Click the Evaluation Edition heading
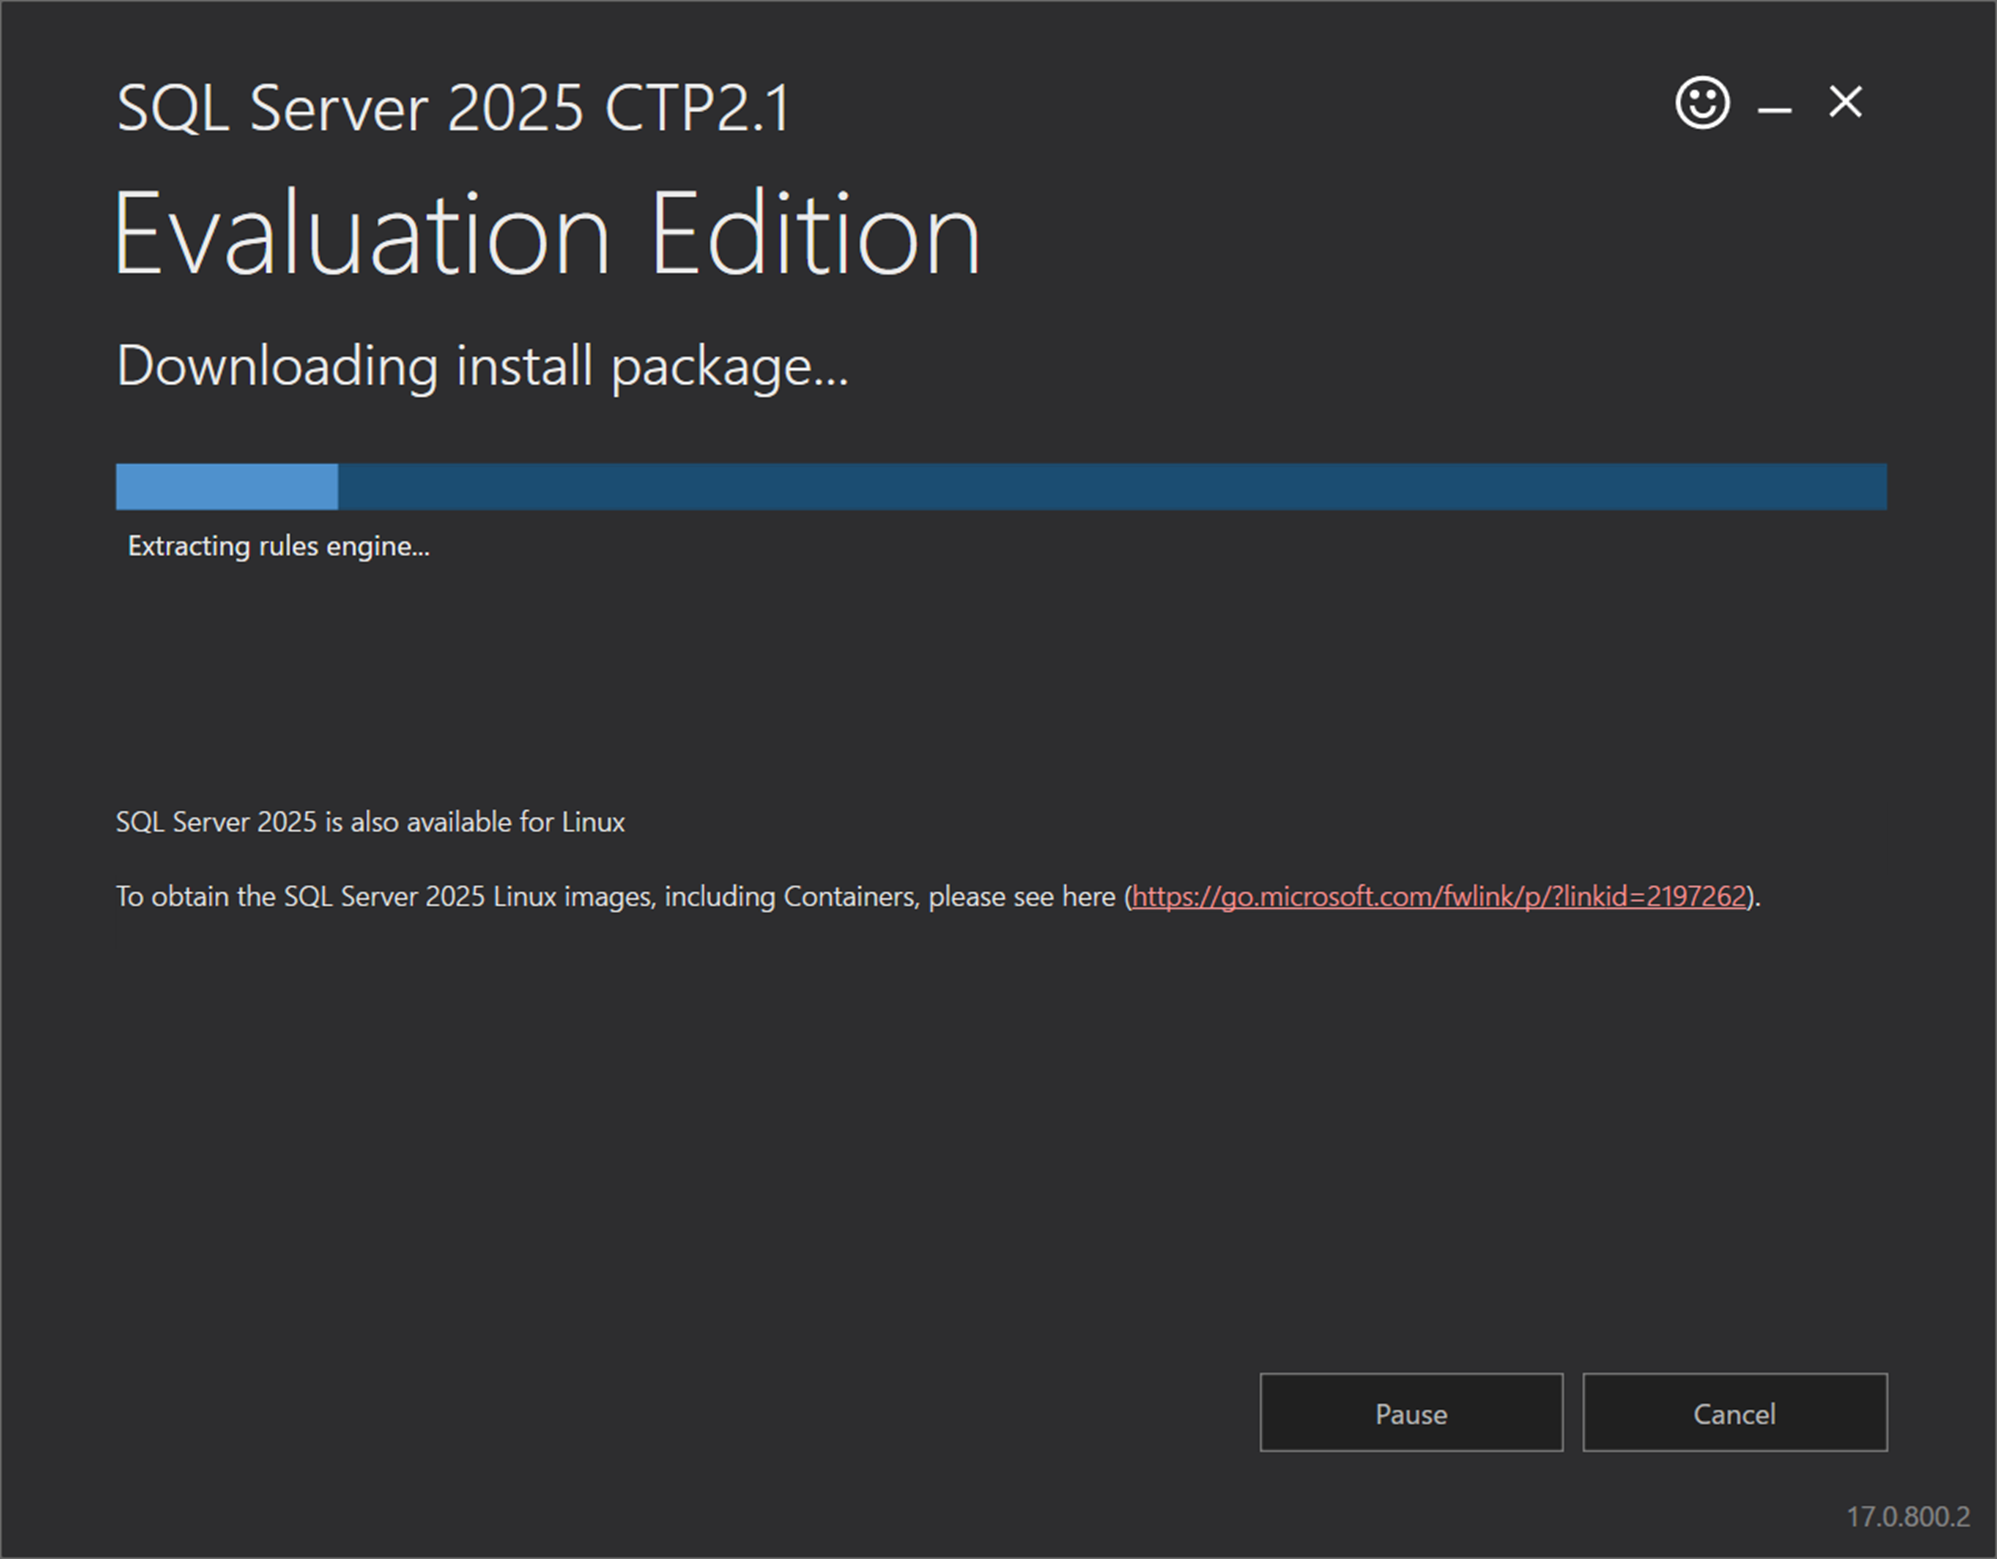 click(546, 232)
